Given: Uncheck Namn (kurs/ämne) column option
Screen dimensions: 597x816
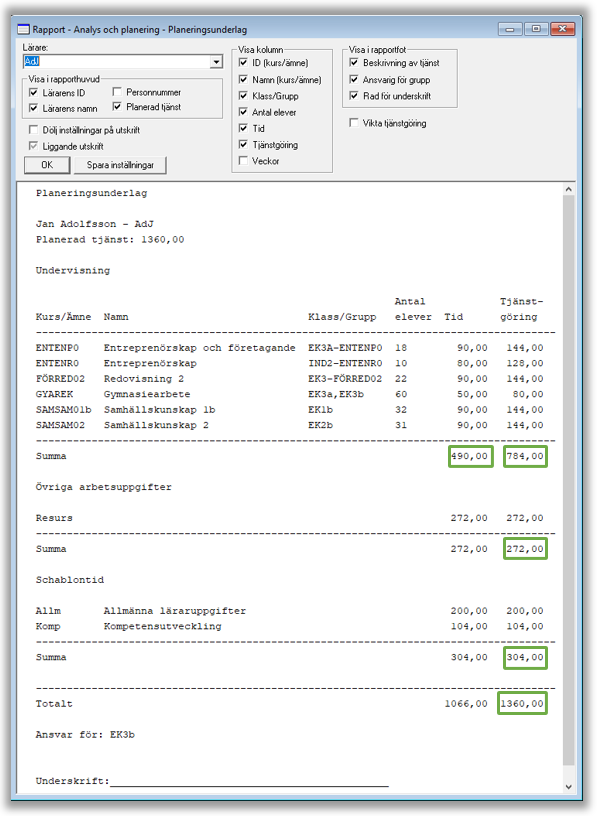Looking at the screenshot, I should tap(243, 79).
